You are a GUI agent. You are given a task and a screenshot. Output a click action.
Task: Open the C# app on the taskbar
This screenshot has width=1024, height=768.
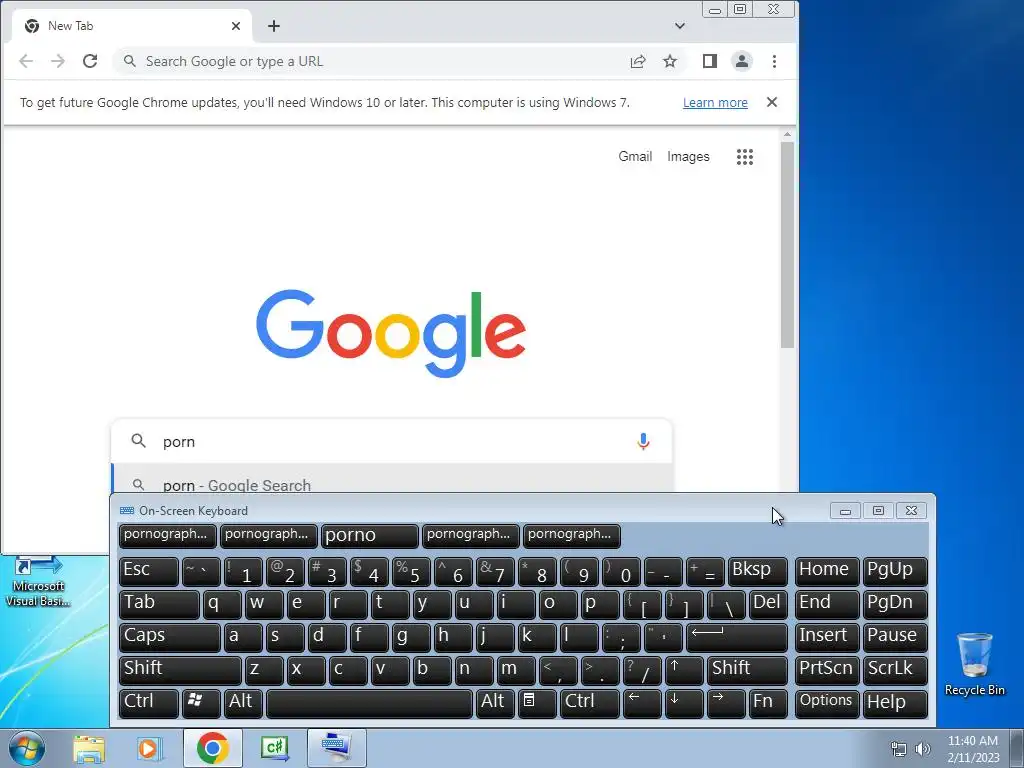275,749
